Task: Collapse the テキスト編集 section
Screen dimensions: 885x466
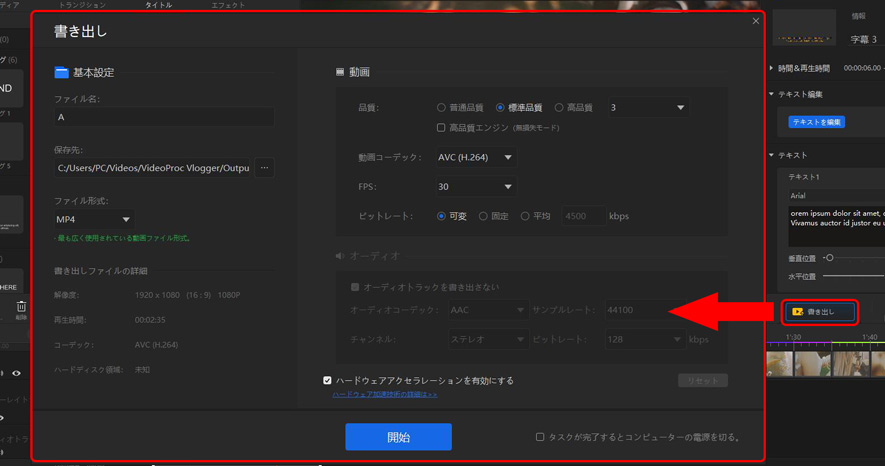Action: pyautogui.click(x=772, y=94)
